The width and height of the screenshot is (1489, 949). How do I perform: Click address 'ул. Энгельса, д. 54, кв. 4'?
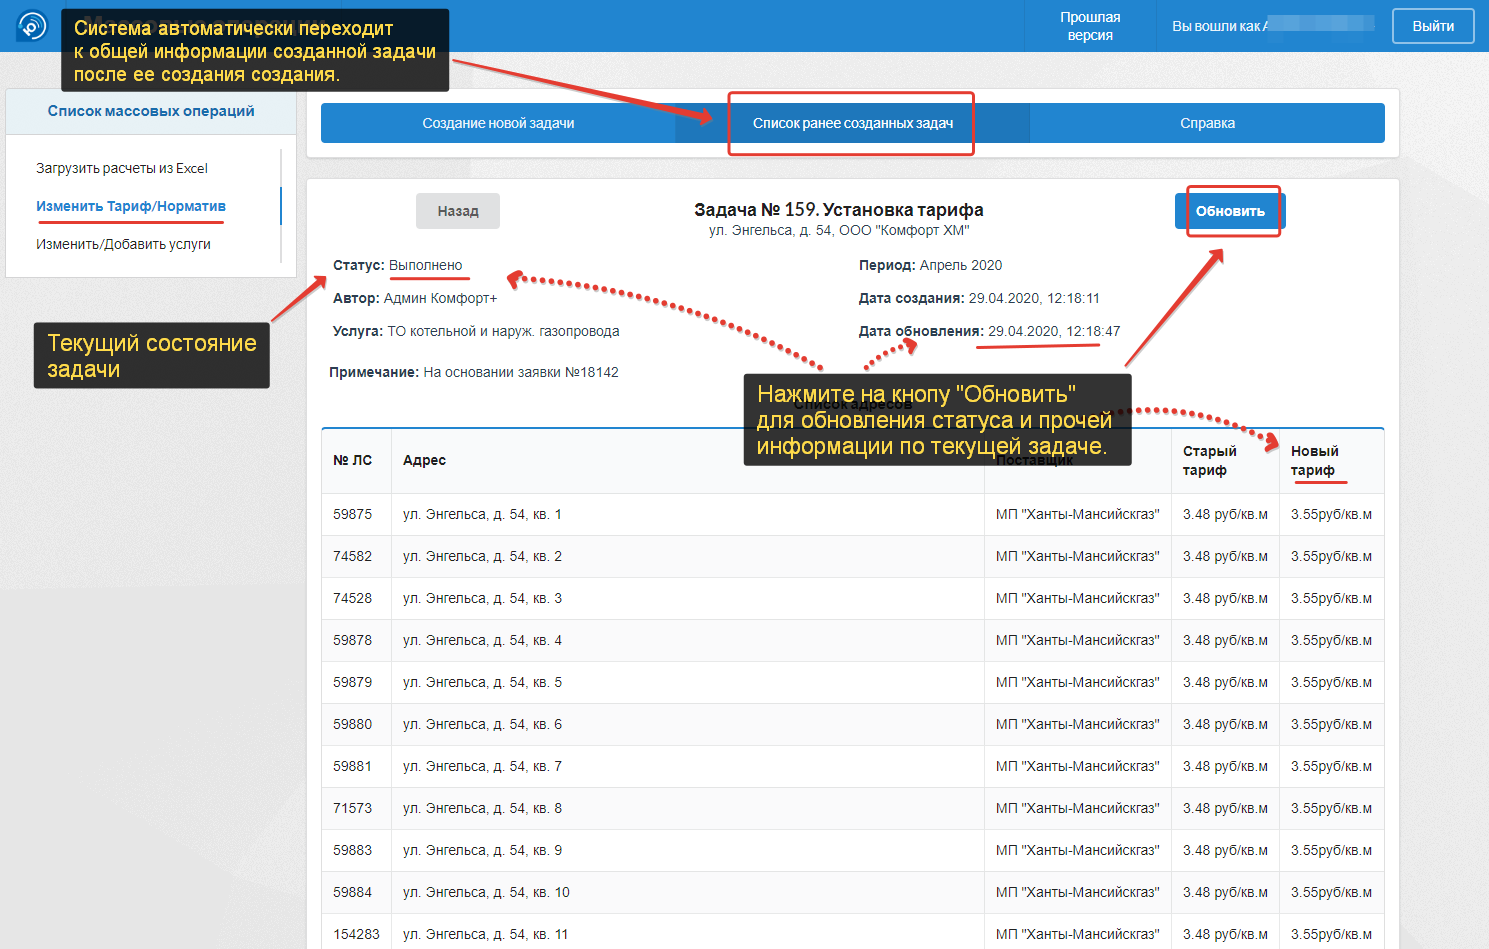tap(482, 640)
